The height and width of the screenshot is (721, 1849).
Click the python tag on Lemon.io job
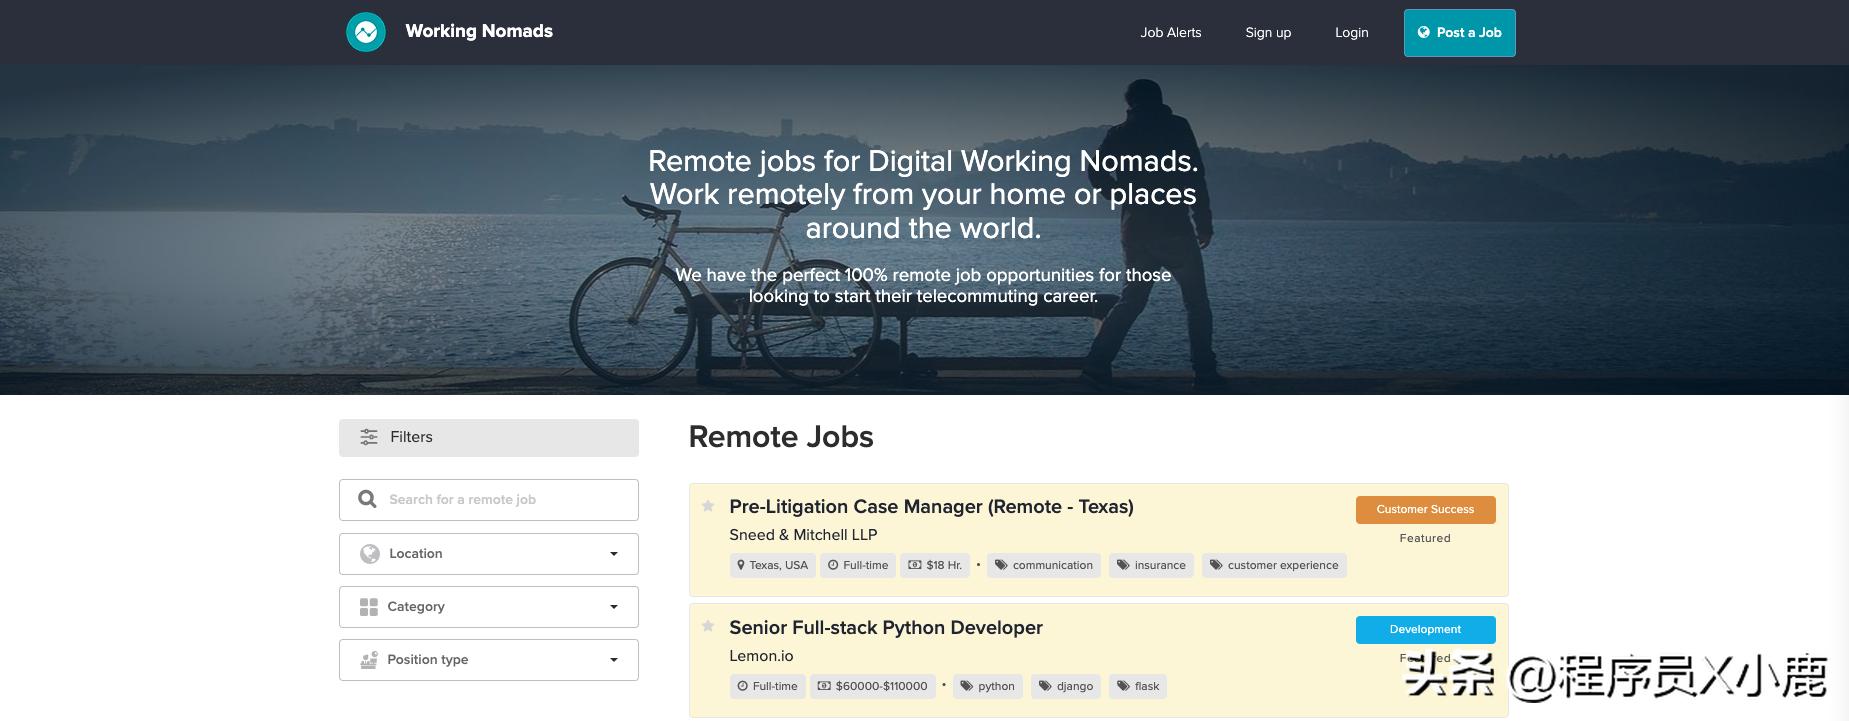[987, 686]
